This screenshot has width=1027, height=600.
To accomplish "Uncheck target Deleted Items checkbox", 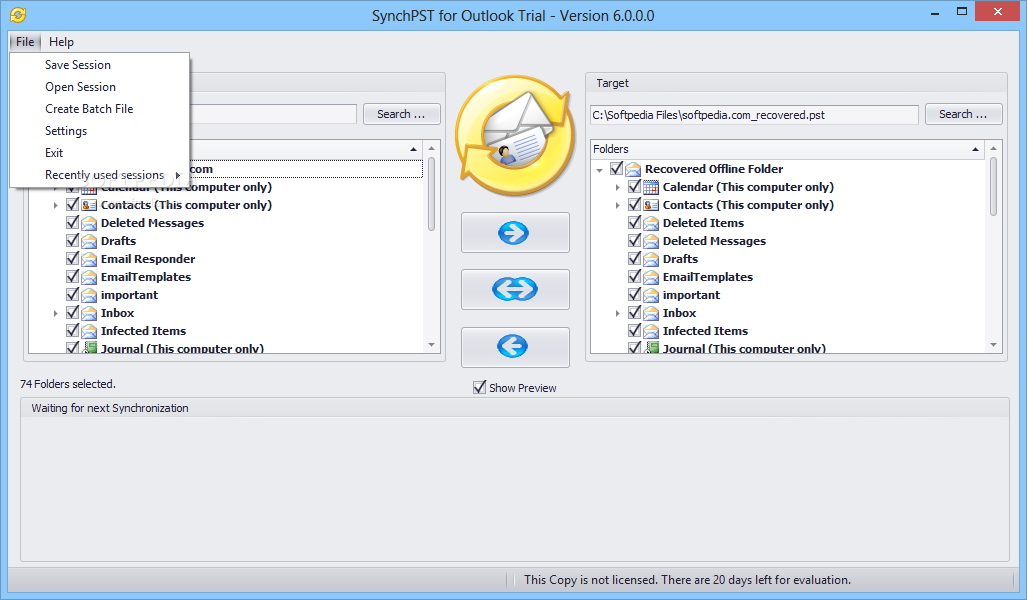I will [x=634, y=223].
